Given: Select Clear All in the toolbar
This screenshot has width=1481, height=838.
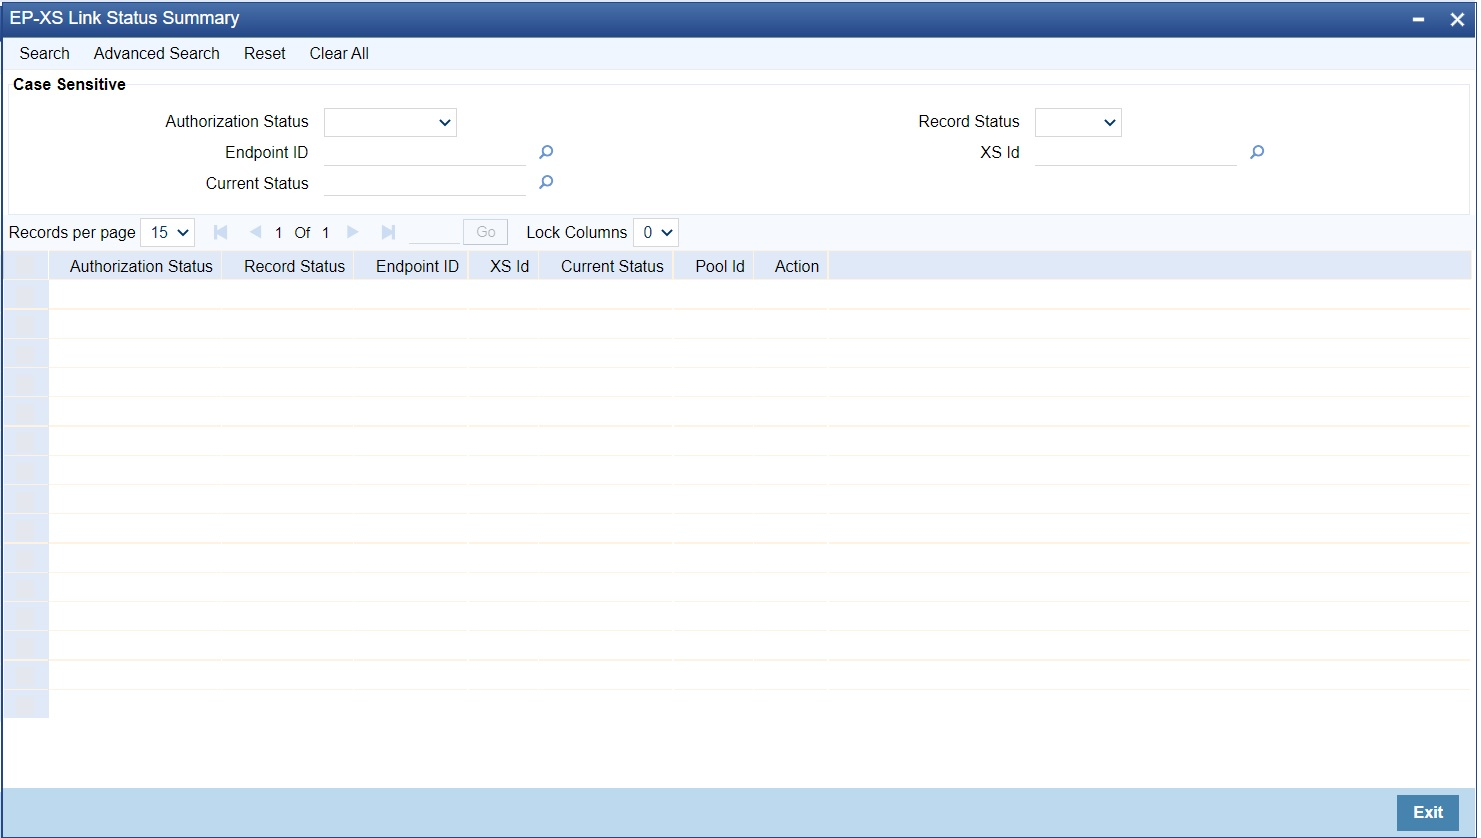Looking at the screenshot, I should (339, 53).
